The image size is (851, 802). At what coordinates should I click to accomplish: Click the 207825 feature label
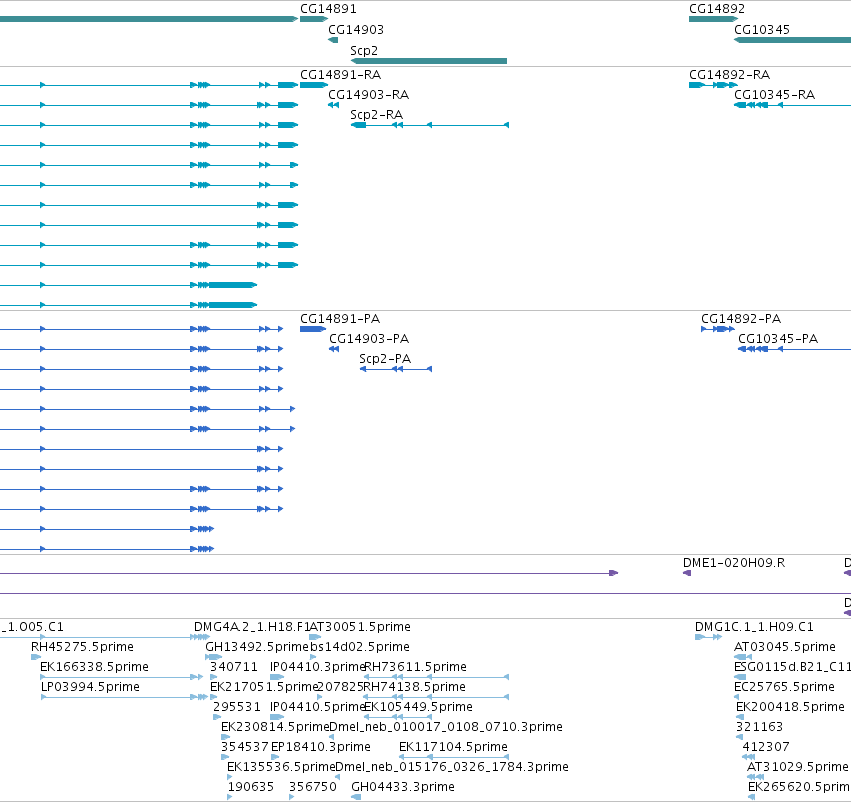pos(340,687)
